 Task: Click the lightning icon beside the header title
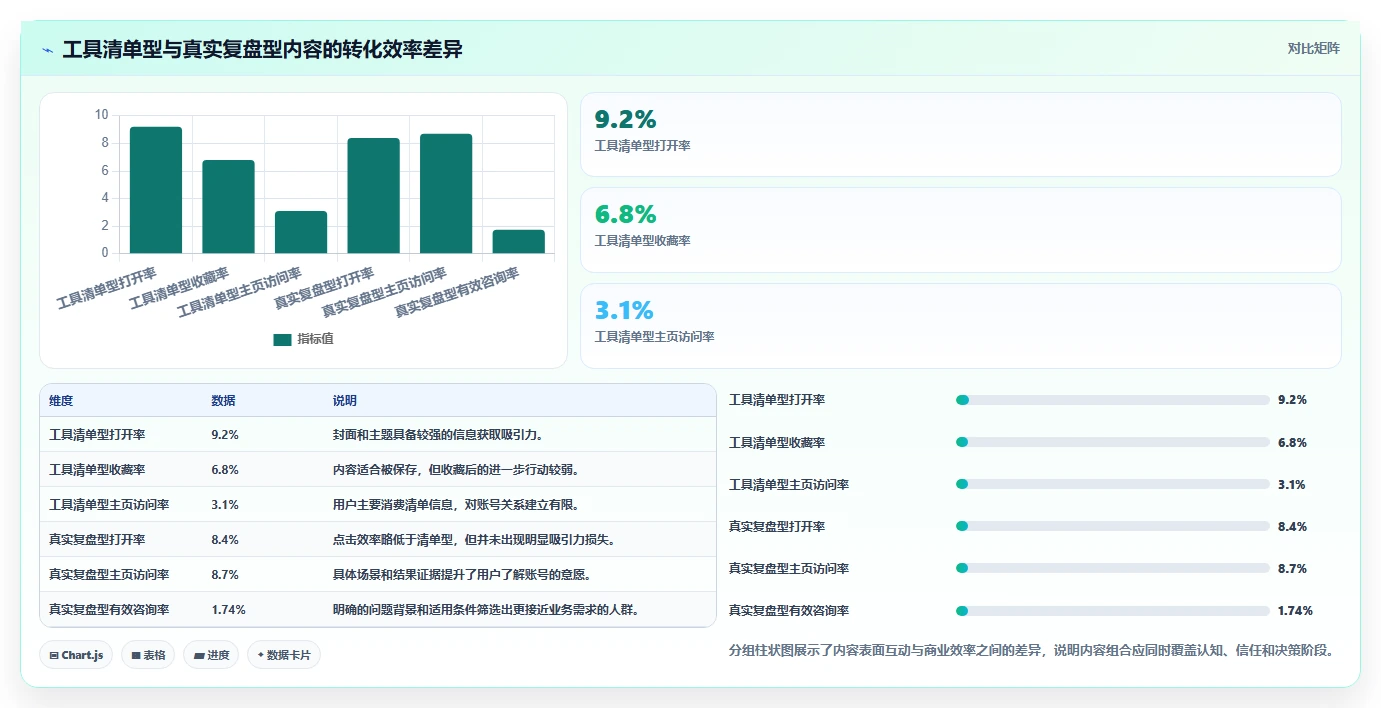pos(48,49)
